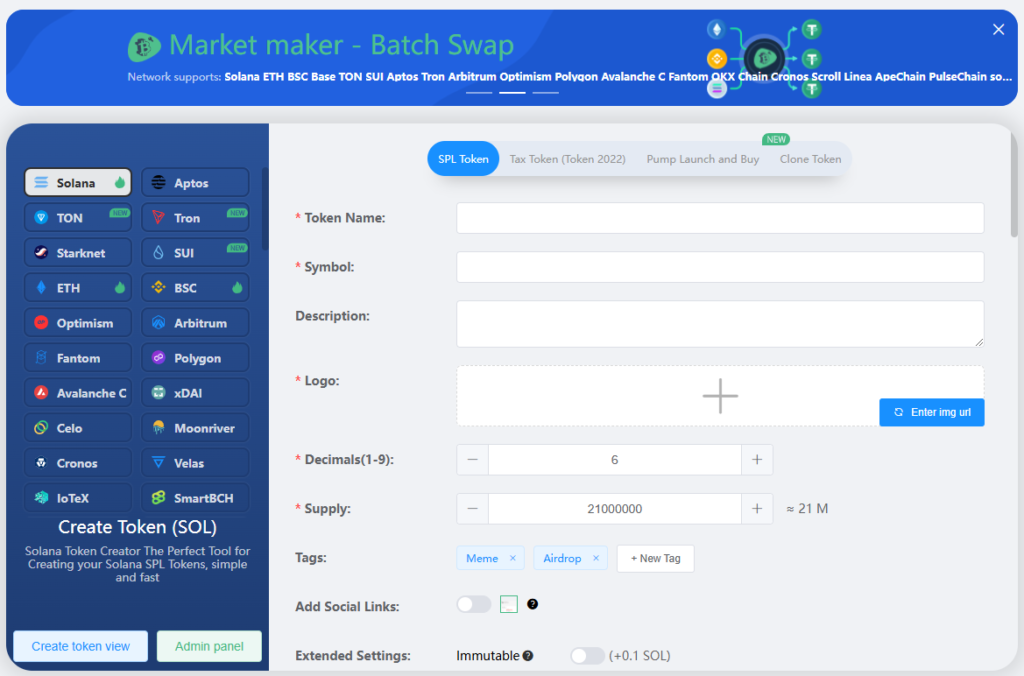Open the Pump Launch and Buy tab
Viewport: 1024px width, 676px height.
(703, 159)
